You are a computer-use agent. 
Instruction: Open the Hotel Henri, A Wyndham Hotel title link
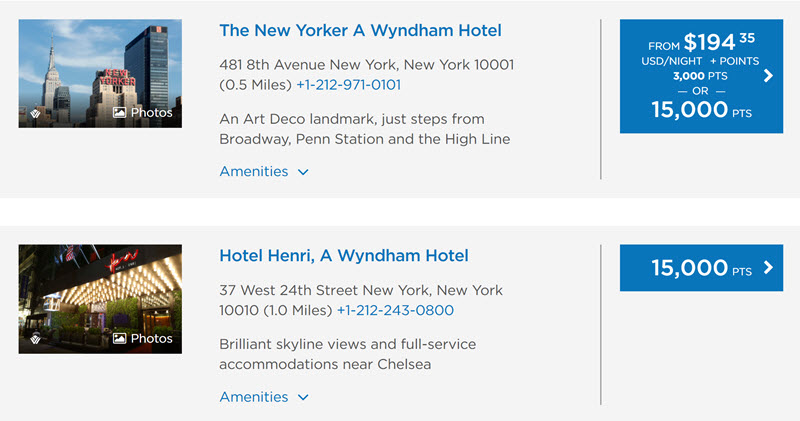pos(344,255)
